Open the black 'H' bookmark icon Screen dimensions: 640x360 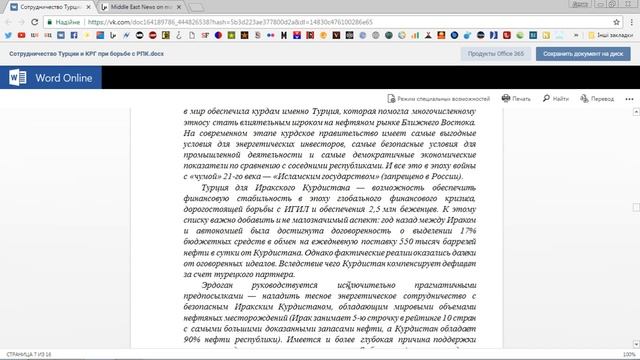tap(284, 36)
